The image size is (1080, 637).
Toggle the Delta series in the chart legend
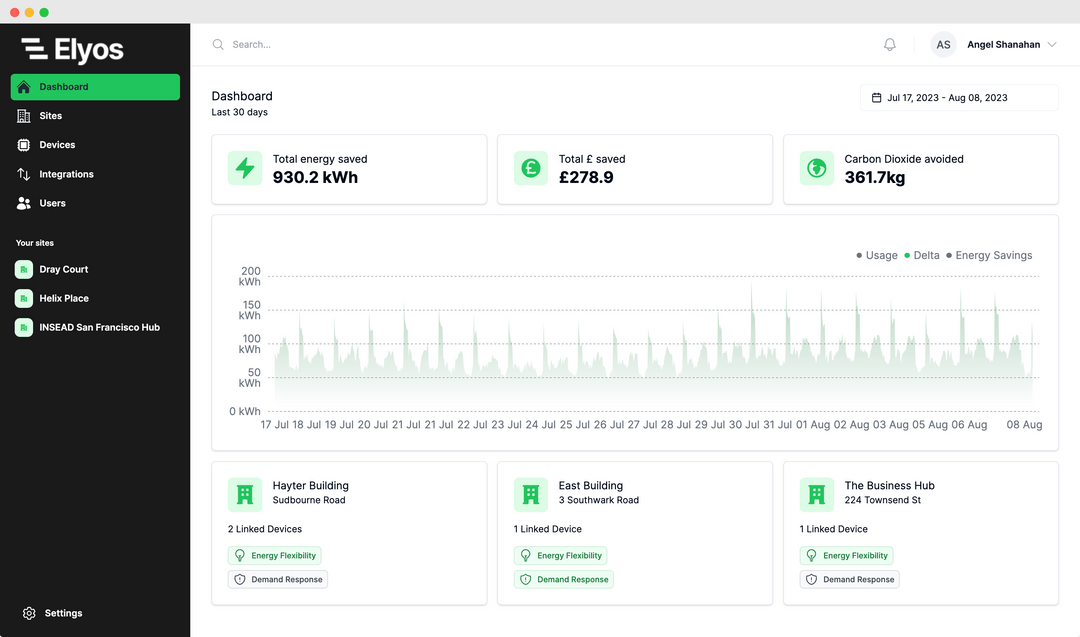[925, 255]
